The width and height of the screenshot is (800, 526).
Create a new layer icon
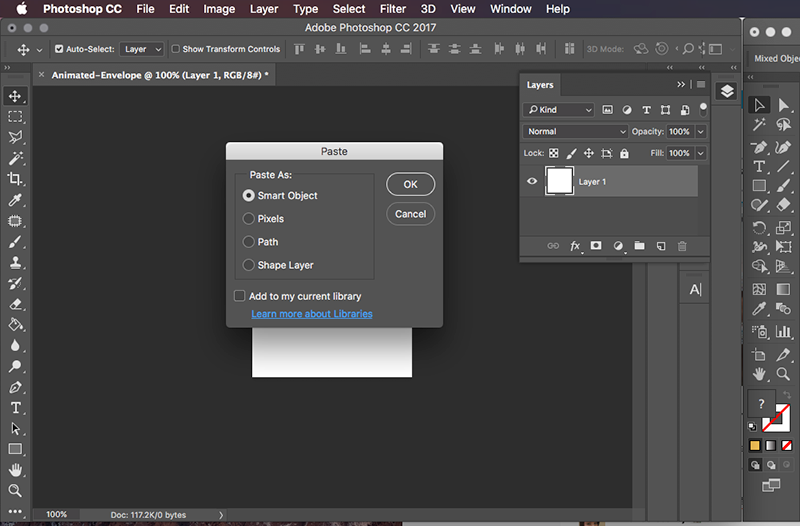coord(661,246)
